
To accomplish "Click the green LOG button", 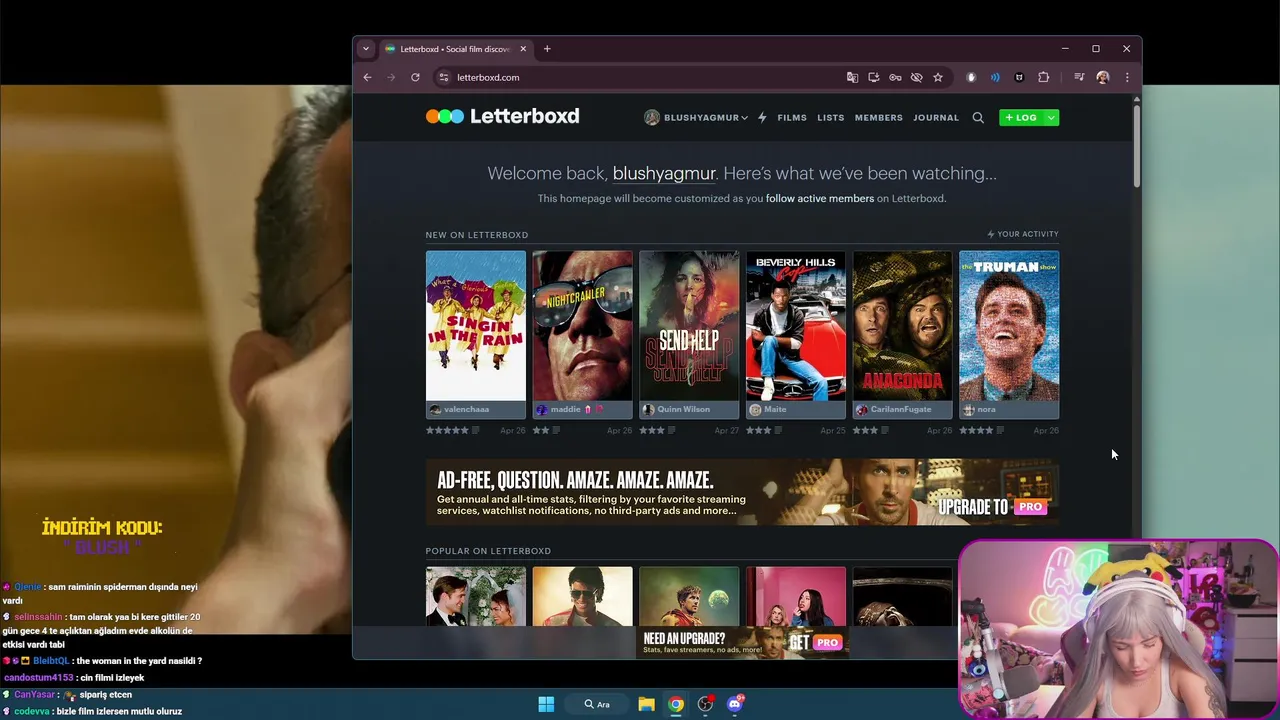I will click(x=1021, y=118).
